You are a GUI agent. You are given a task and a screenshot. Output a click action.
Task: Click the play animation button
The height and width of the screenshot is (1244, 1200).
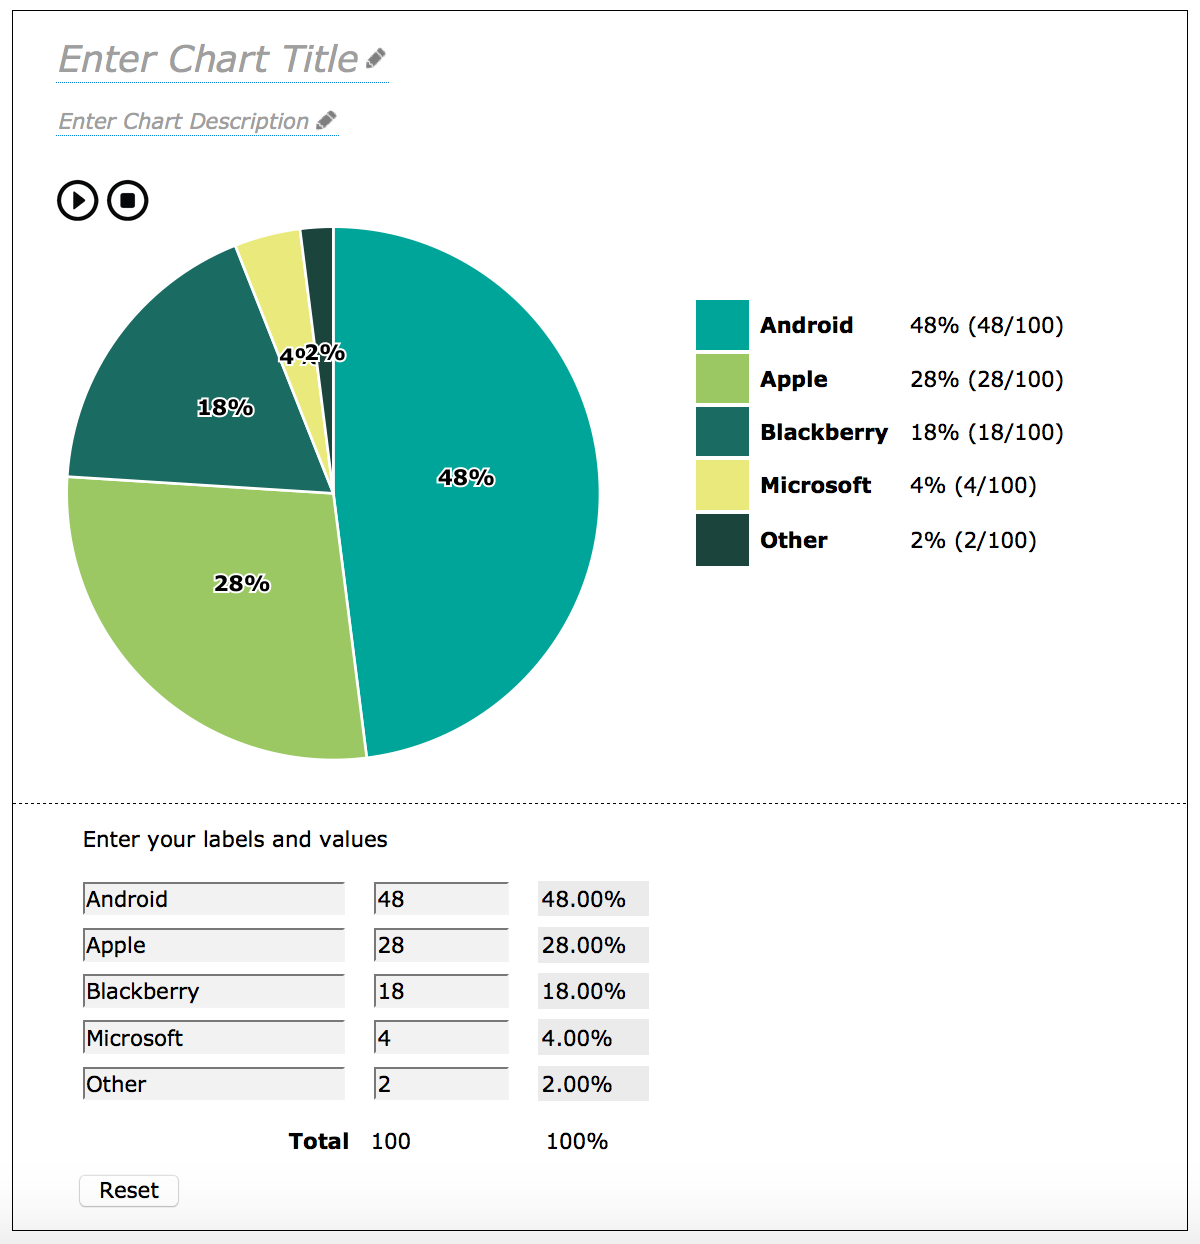tap(77, 201)
